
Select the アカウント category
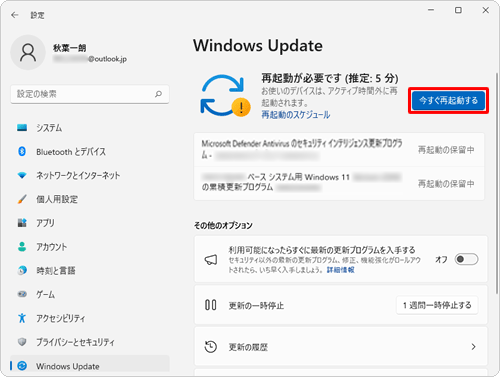(90, 247)
